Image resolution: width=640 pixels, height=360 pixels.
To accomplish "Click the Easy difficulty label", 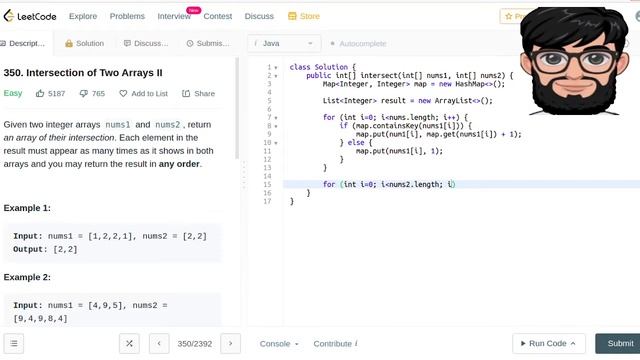I will [x=13, y=93].
